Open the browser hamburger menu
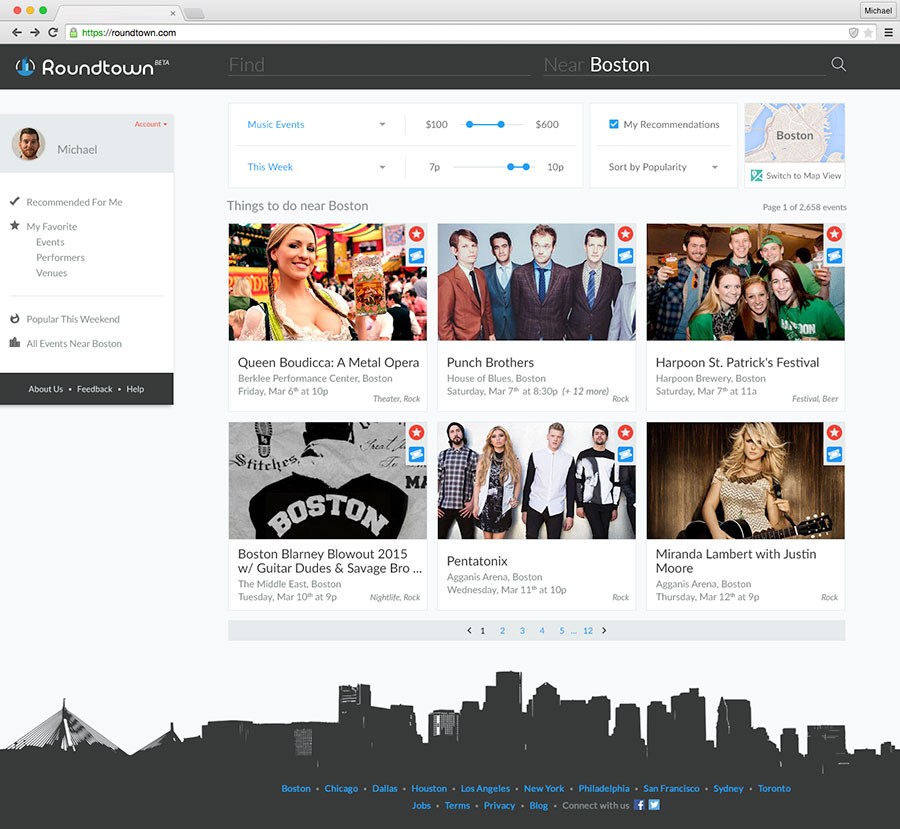This screenshot has width=900, height=829. (x=889, y=33)
